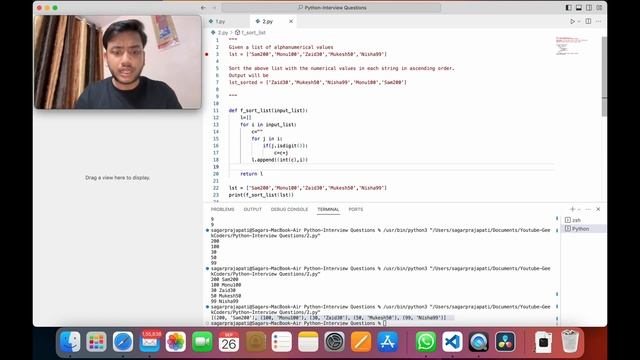Open Mail from the dock
The height and width of the screenshot is (360, 640).
[149, 342]
